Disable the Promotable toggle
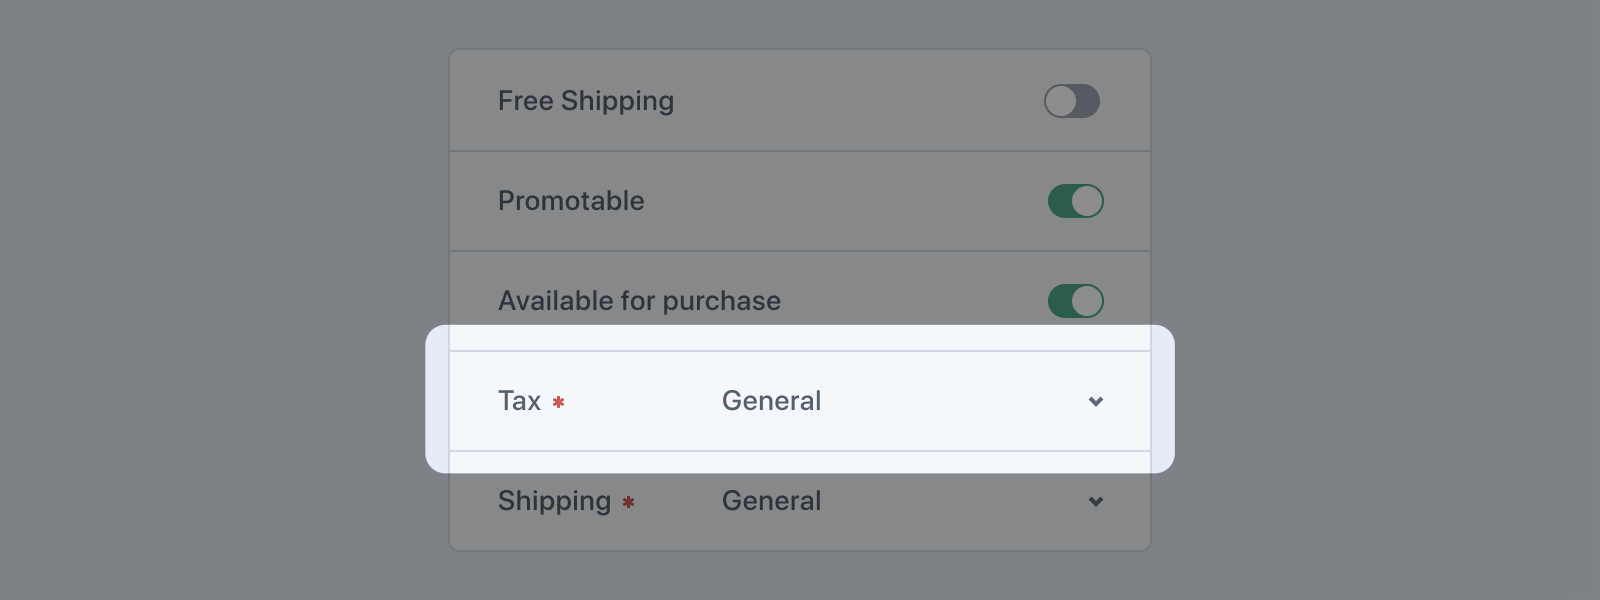This screenshot has width=1600, height=600. tap(1075, 201)
